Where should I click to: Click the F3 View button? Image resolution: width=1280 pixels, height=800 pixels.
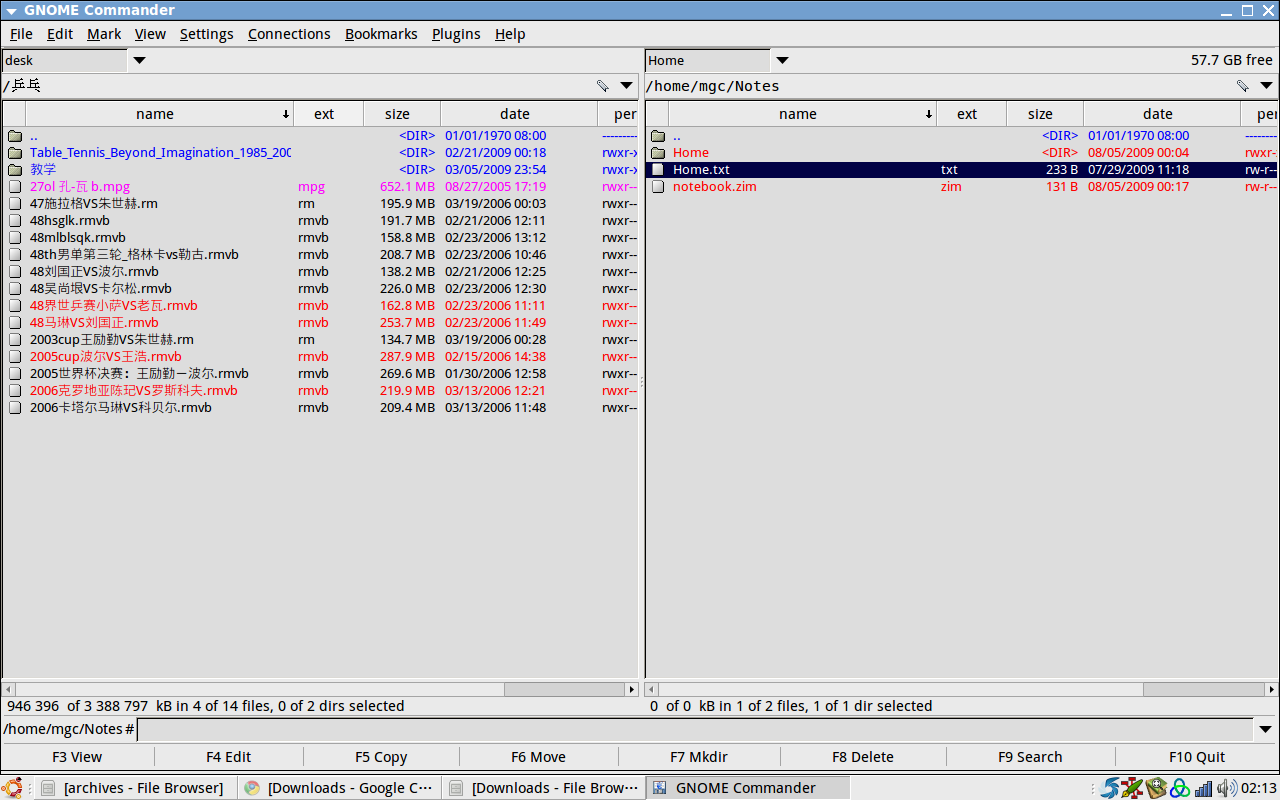click(77, 757)
